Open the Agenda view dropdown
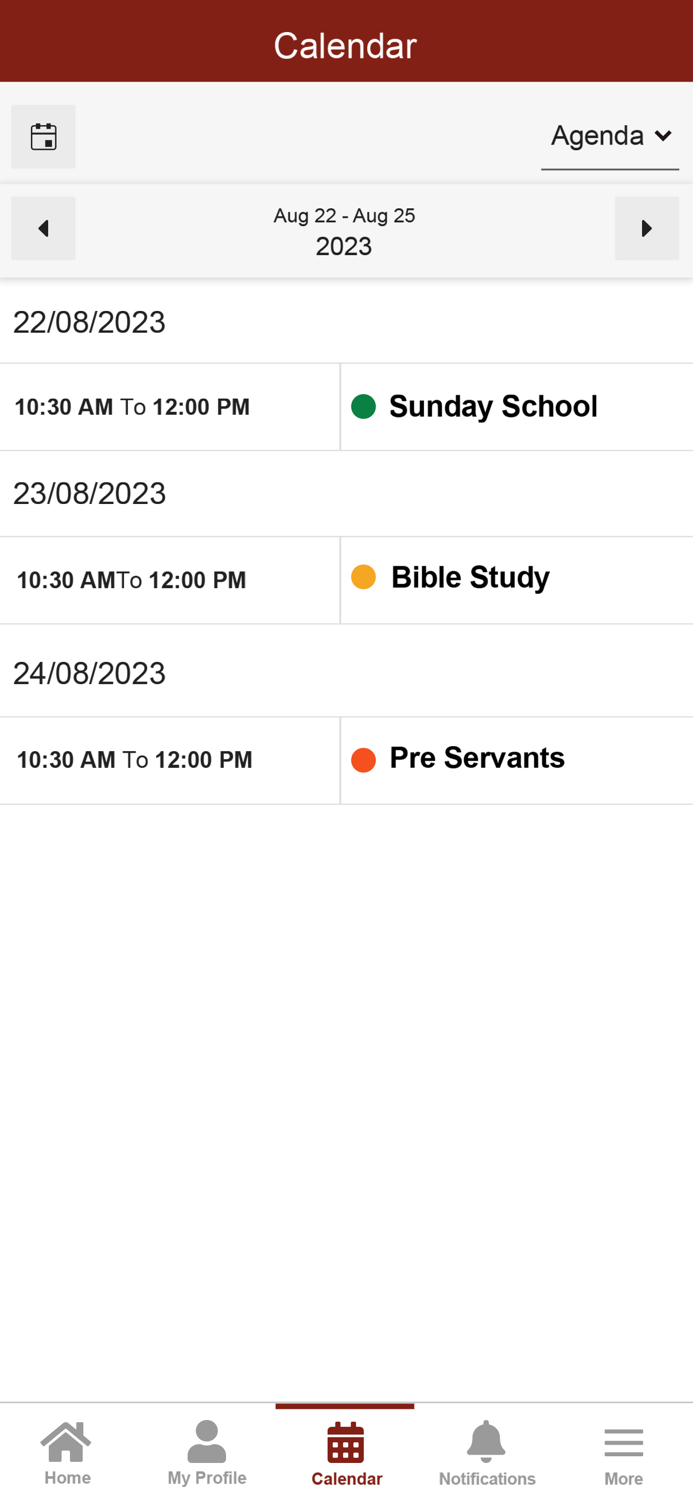693x1500 pixels. pos(600,136)
